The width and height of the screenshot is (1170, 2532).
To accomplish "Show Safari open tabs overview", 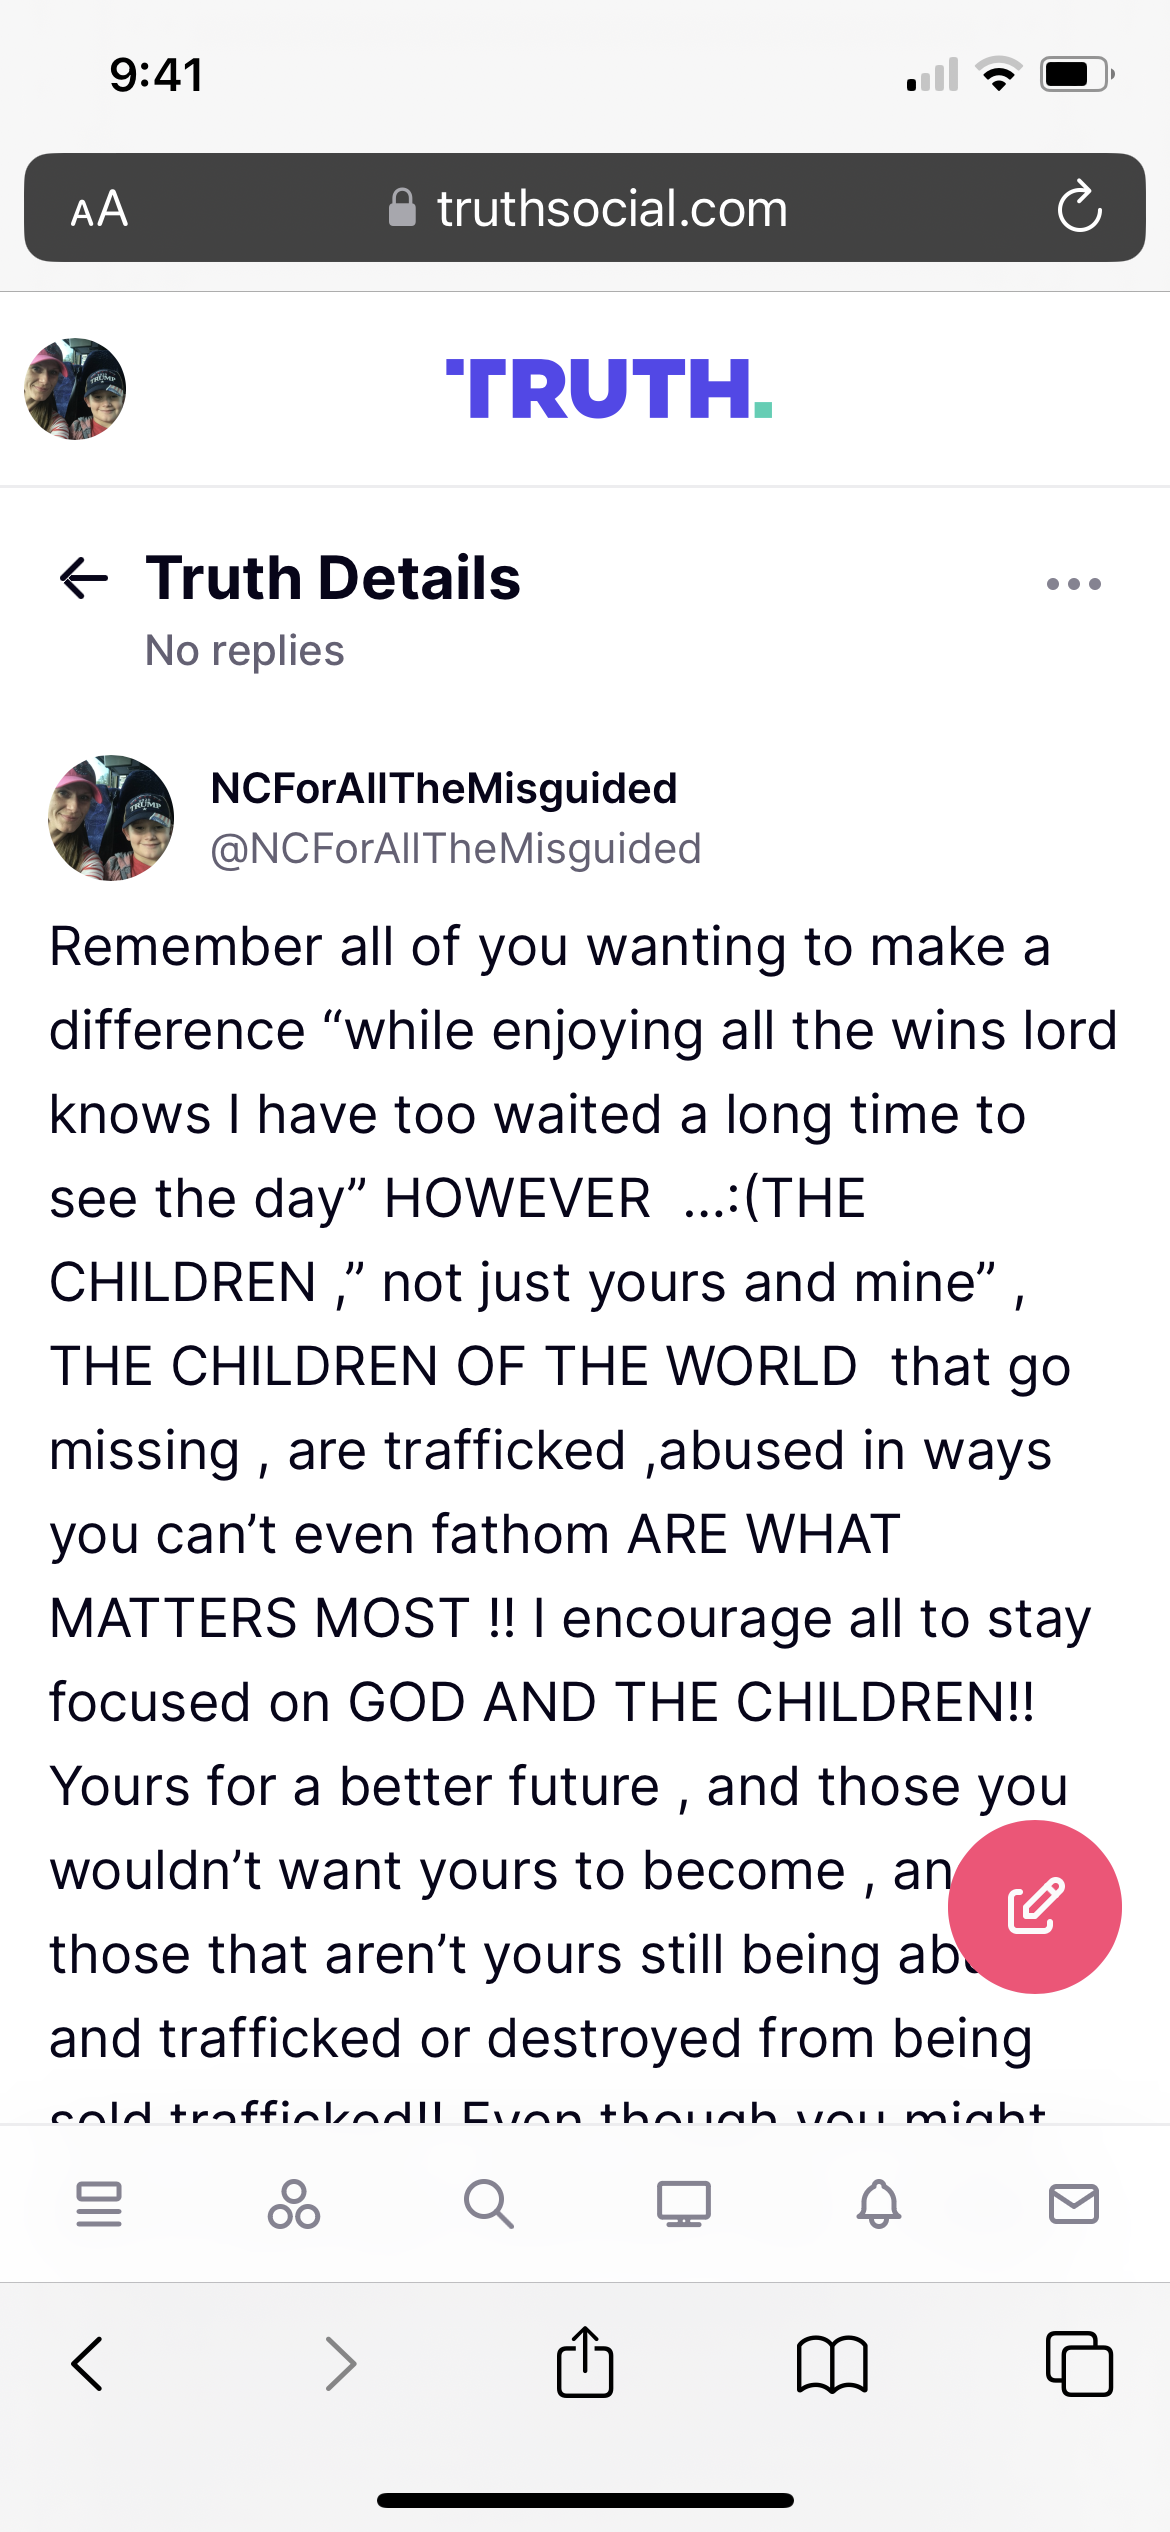I will pyautogui.click(x=1079, y=2364).
